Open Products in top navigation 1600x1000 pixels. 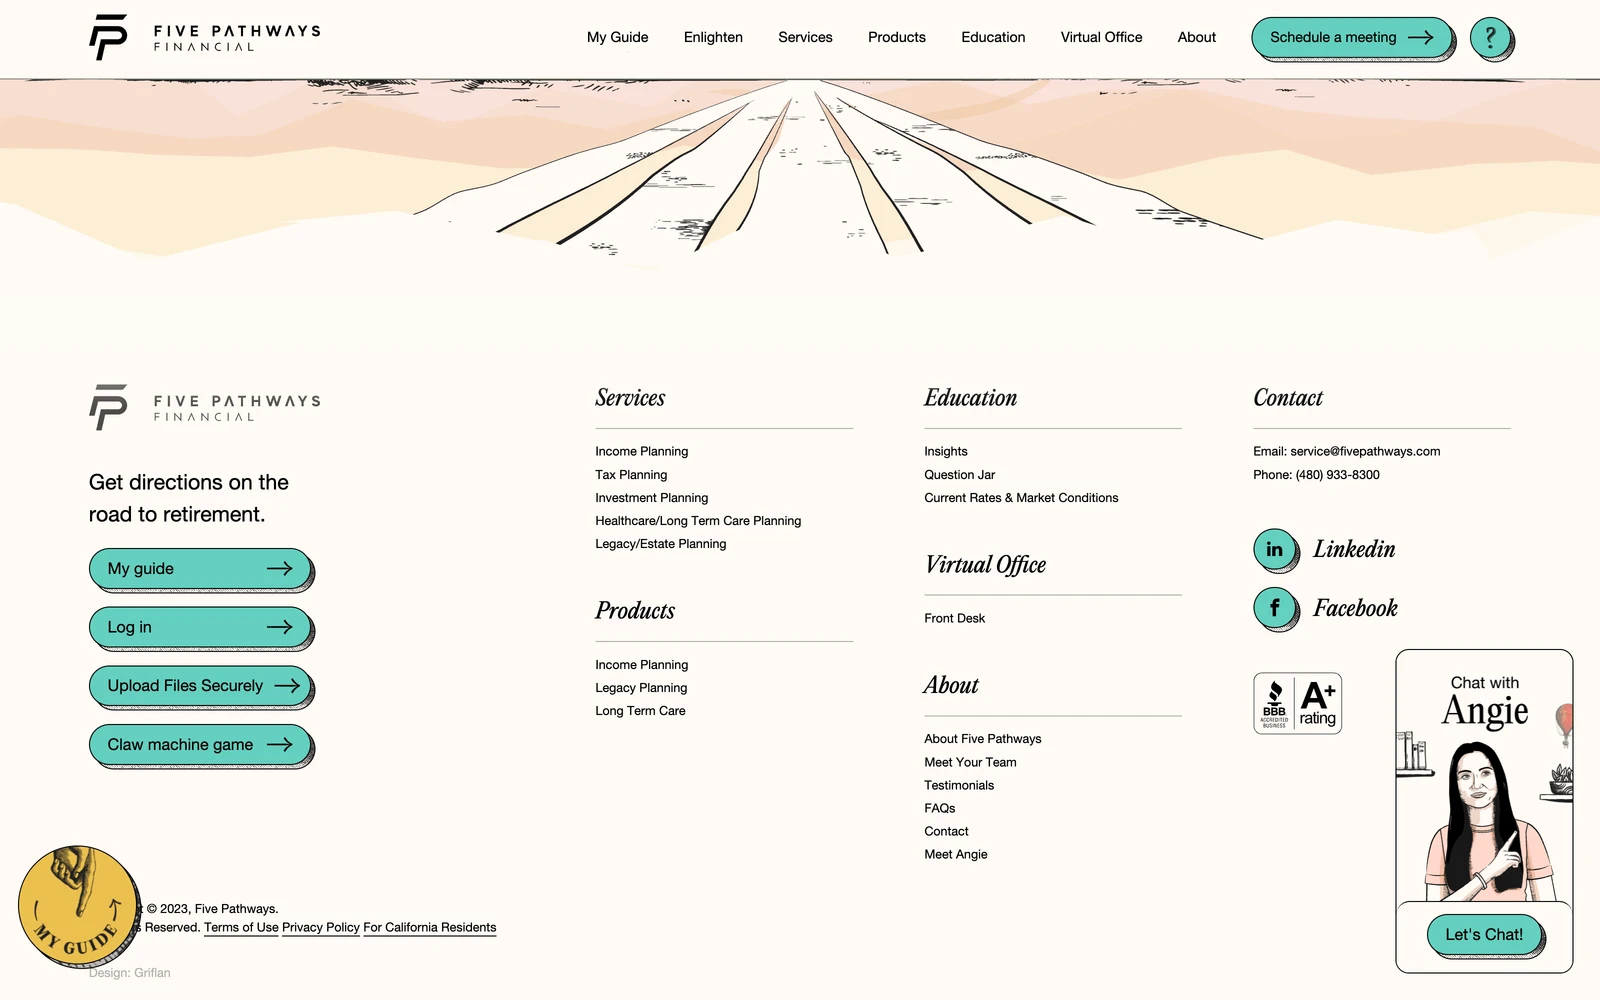pyautogui.click(x=897, y=37)
